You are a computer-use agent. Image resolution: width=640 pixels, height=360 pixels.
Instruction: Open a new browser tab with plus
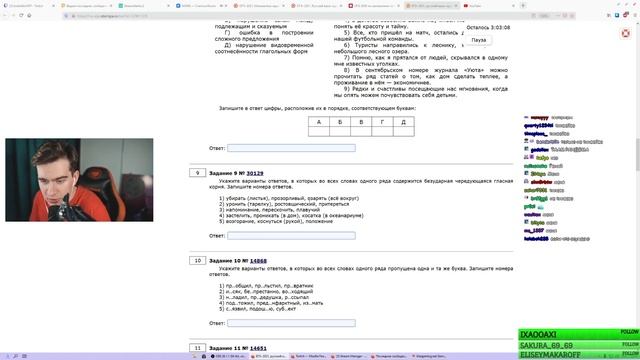(x=523, y=6)
